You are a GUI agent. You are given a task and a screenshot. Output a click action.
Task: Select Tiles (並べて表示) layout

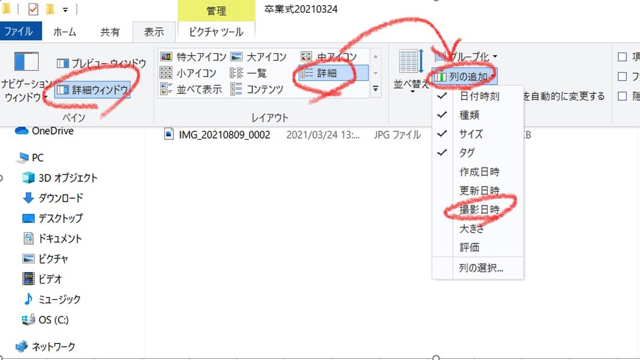(191, 89)
